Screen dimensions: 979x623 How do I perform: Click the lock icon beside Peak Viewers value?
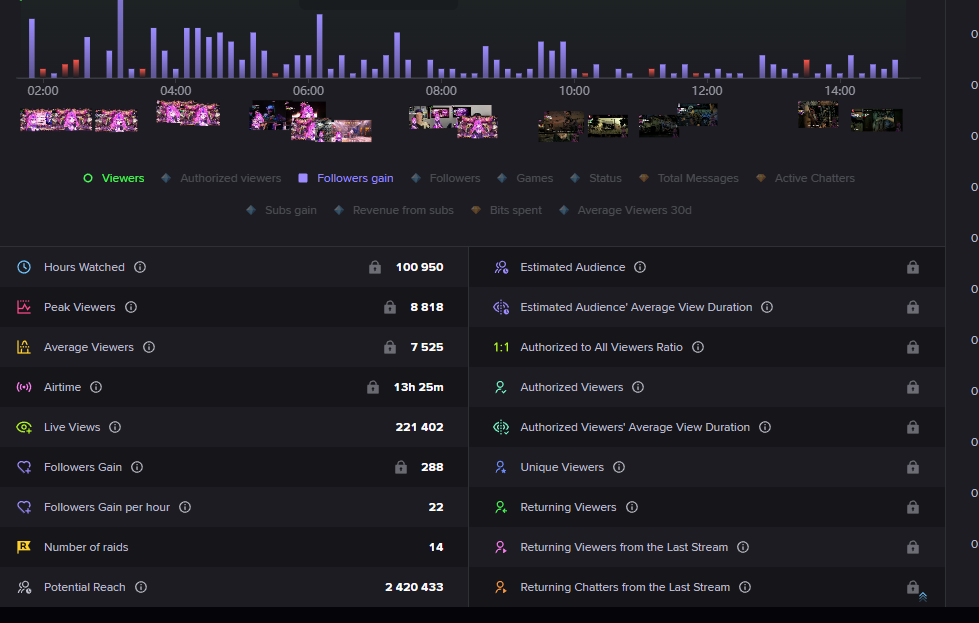tap(390, 307)
